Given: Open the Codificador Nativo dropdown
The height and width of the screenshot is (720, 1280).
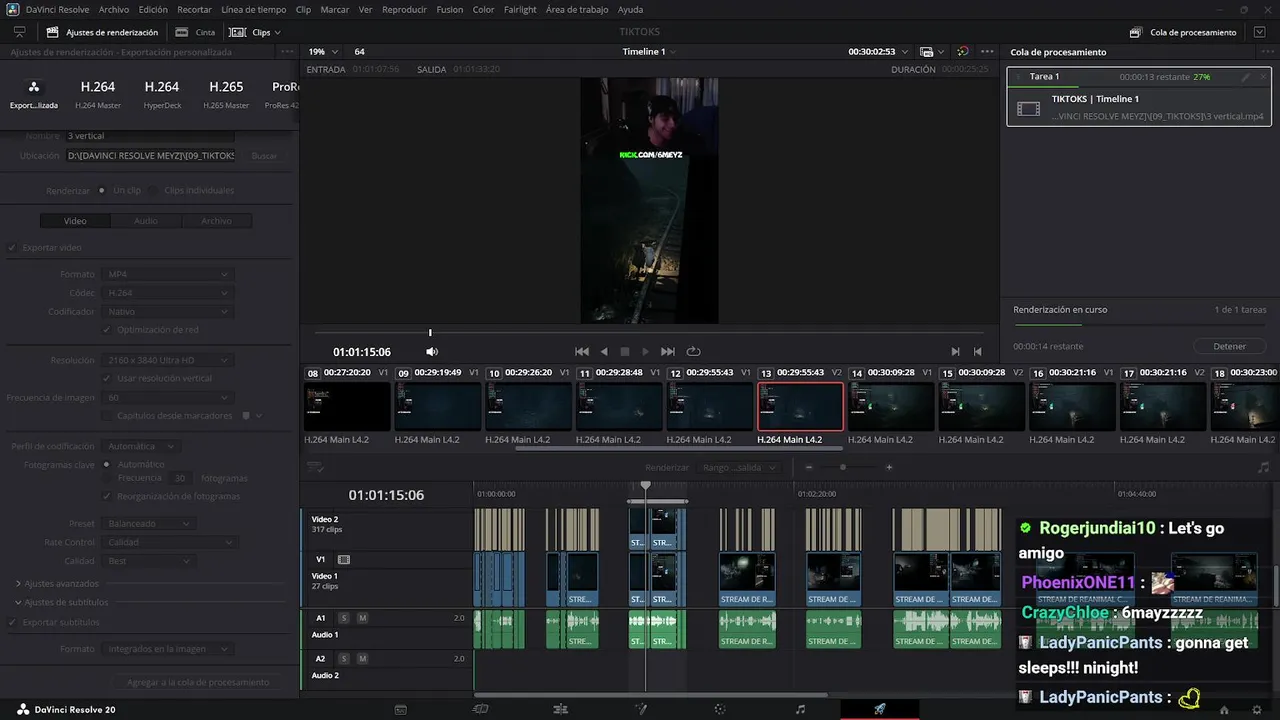Looking at the screenshot, I should click(166, 312).
